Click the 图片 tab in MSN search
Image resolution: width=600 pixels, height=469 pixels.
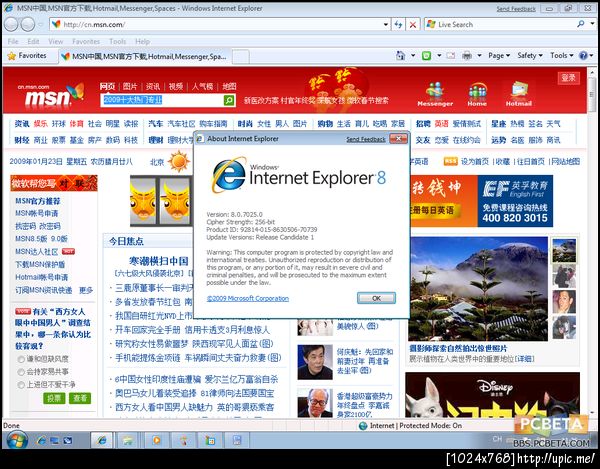coord(130,86)
